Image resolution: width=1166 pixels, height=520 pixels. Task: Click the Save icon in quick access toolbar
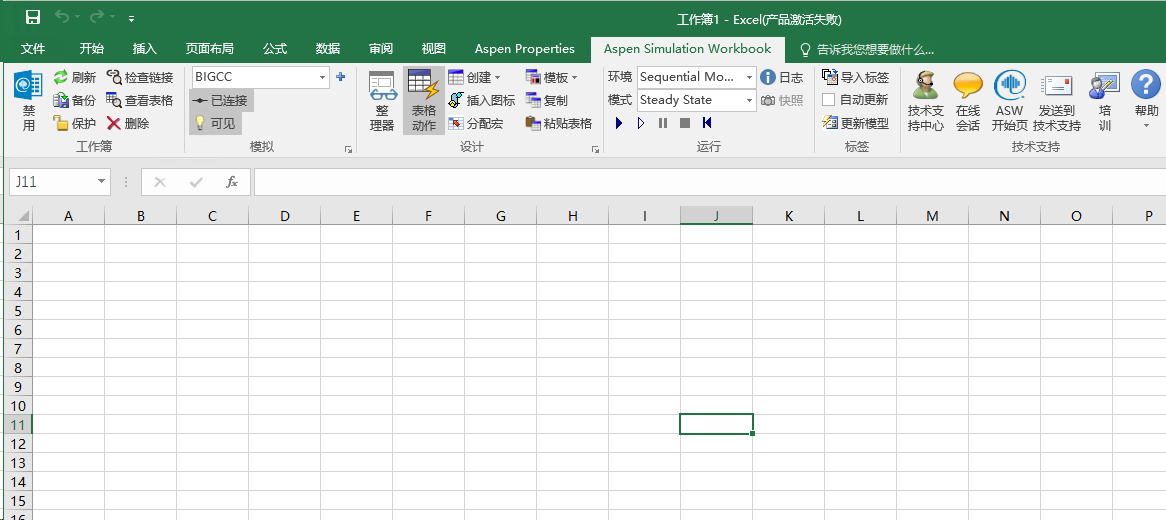33,17
